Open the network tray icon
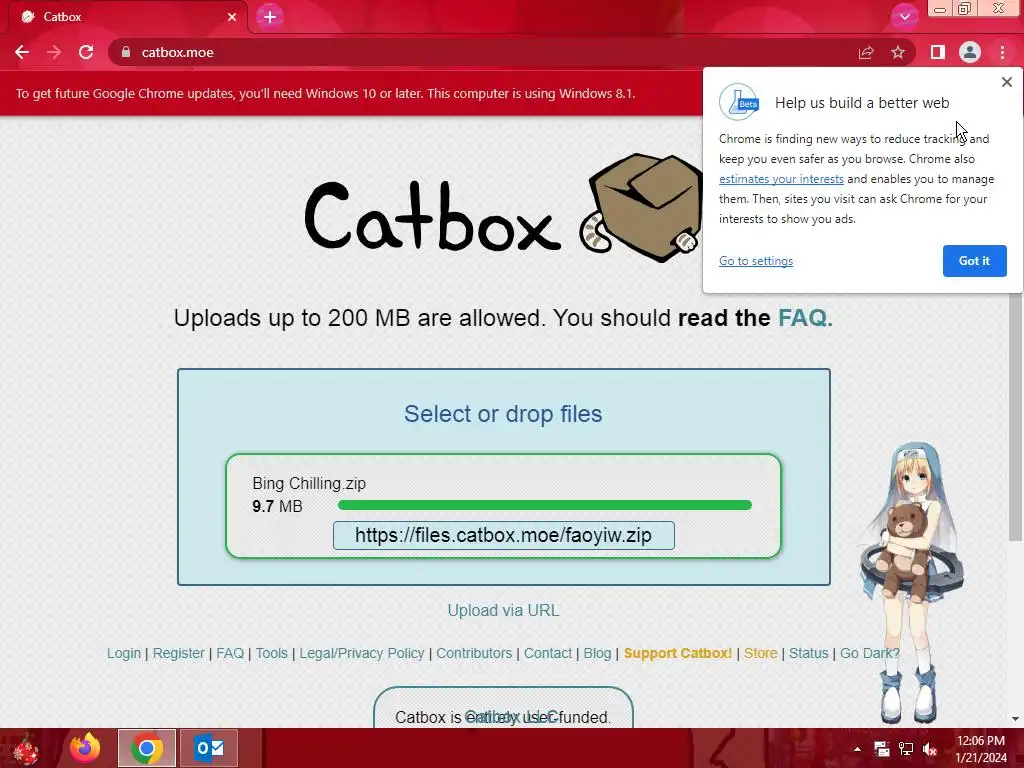 tap(906, 749)
